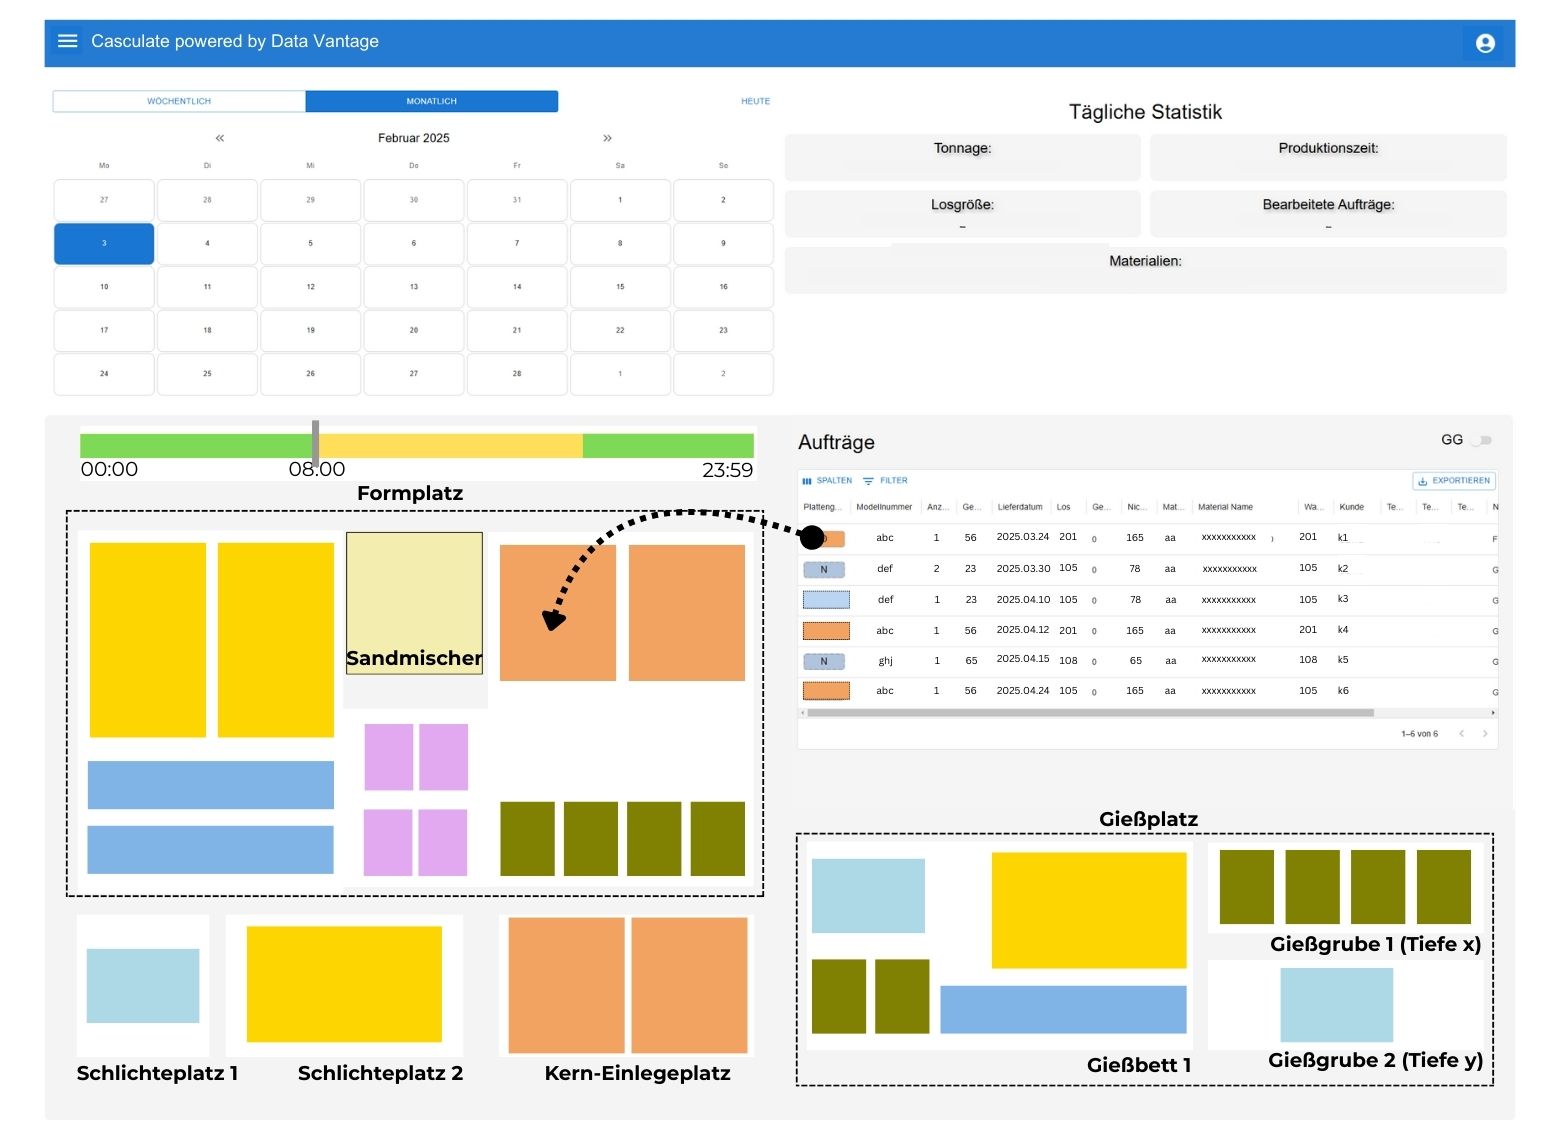1560x1140 pixels.
Task: Go to previous page of orders table
Action: [1461, 734]
